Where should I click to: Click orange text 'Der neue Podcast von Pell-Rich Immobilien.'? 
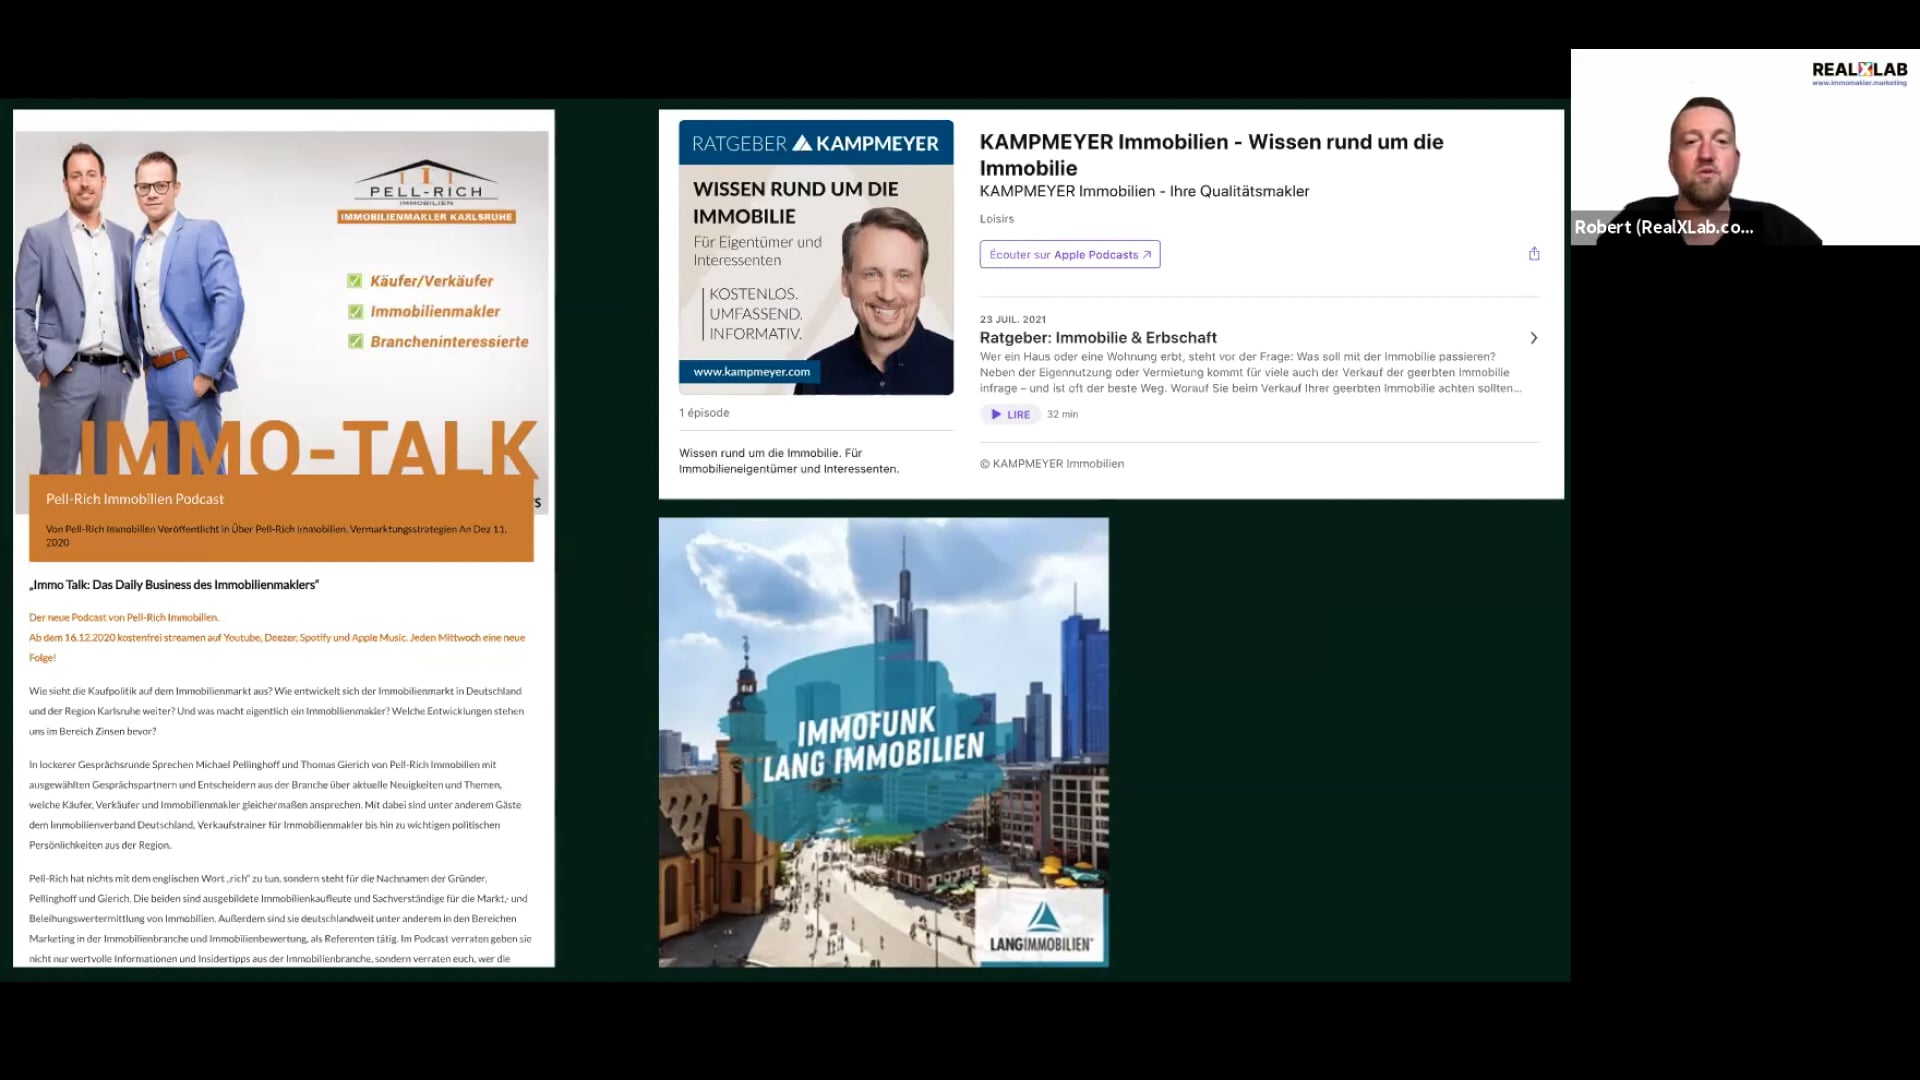(124, 618)
